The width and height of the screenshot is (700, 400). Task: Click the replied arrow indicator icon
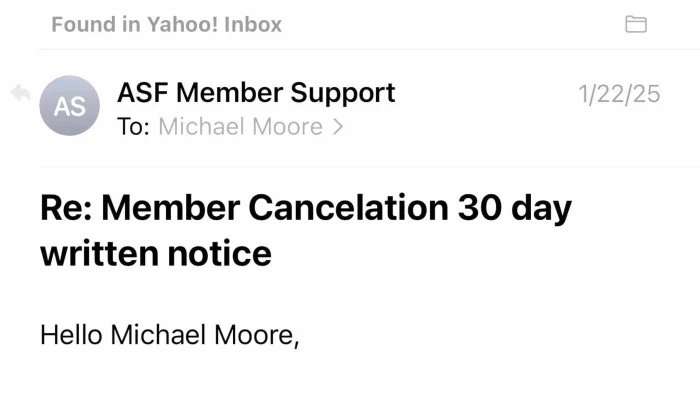21,93
